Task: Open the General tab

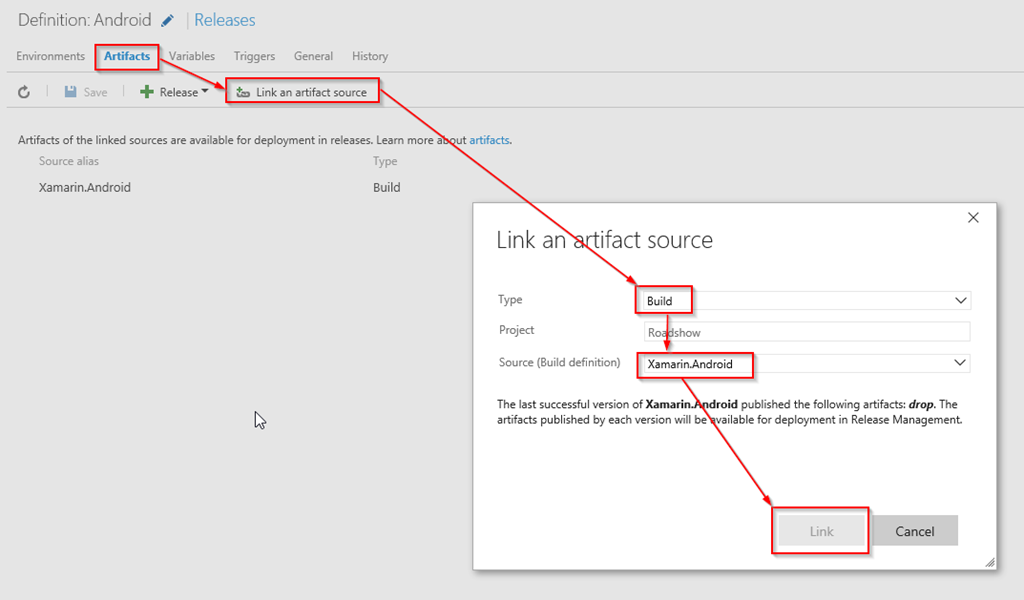Action: pos(313,56)
